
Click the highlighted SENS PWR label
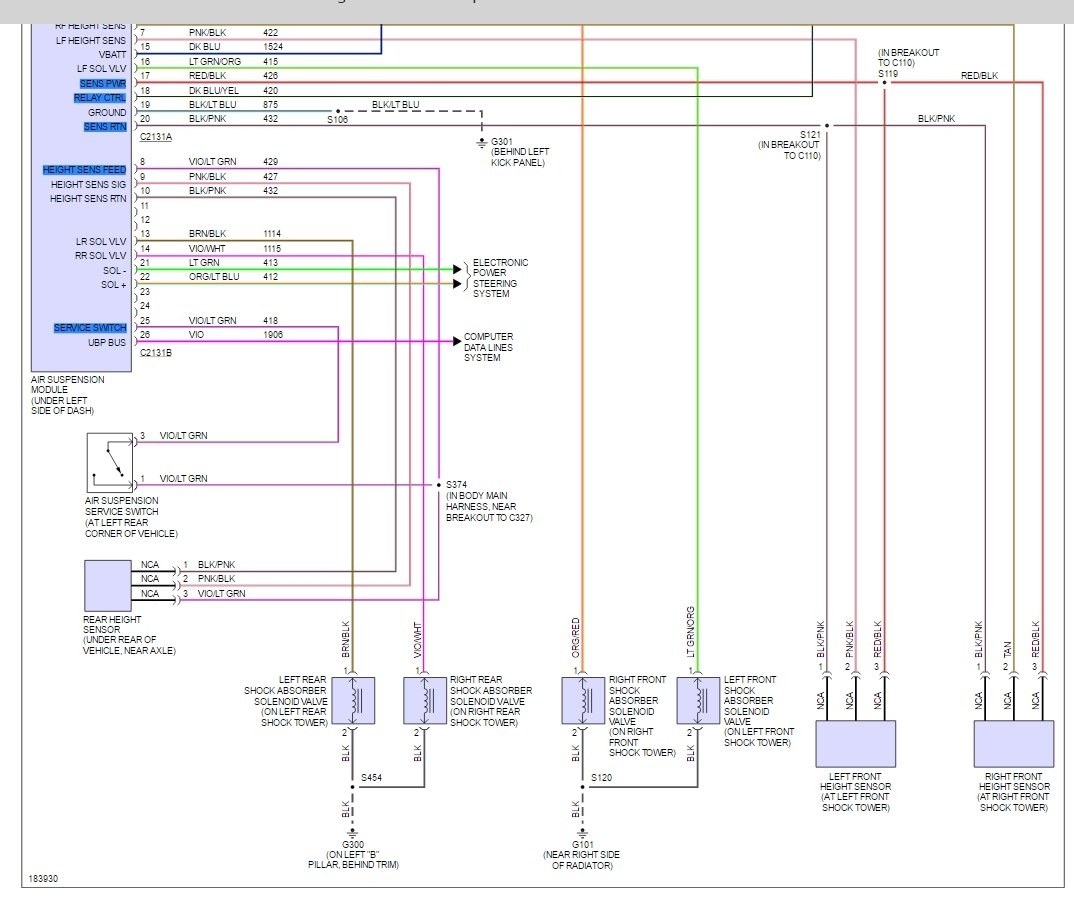[103, 84]
